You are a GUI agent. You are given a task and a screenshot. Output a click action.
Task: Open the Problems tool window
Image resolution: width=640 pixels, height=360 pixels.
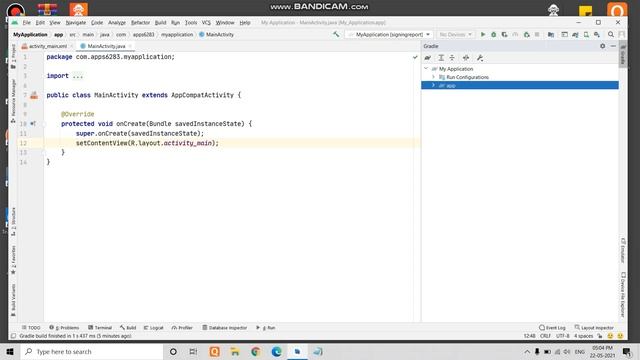(x=64, y=328)
